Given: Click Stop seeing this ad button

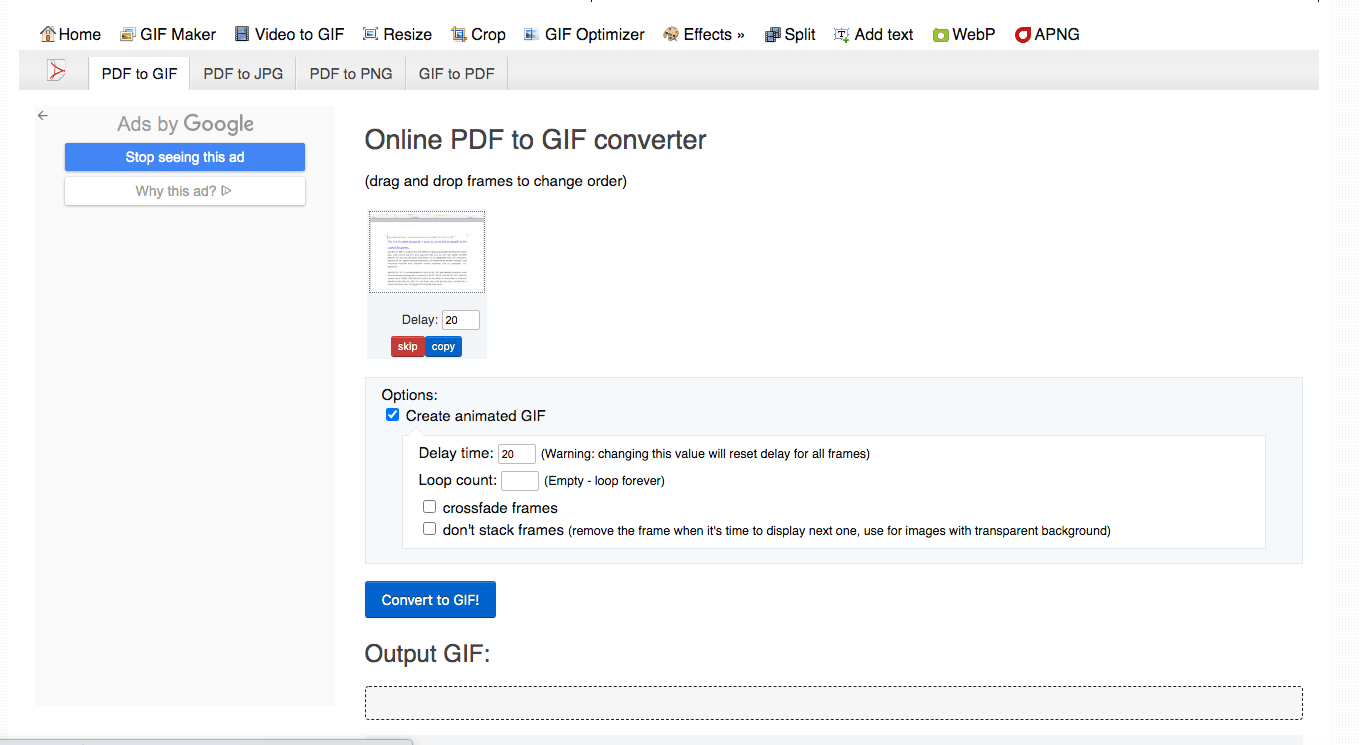Looking at the screenshot, I should coord(185,157).
